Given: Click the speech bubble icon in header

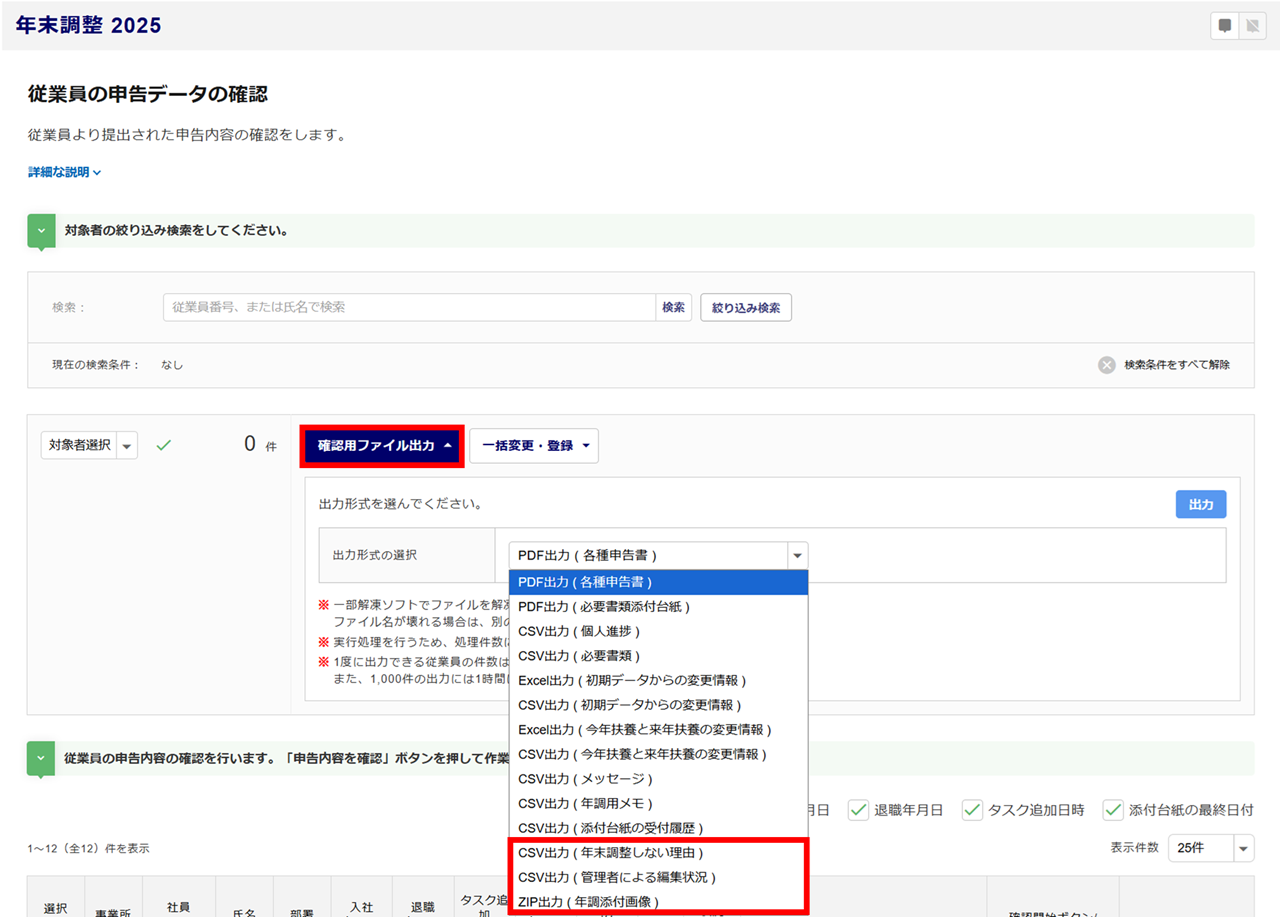Looking at the screenshot, I should (1224, 26).
